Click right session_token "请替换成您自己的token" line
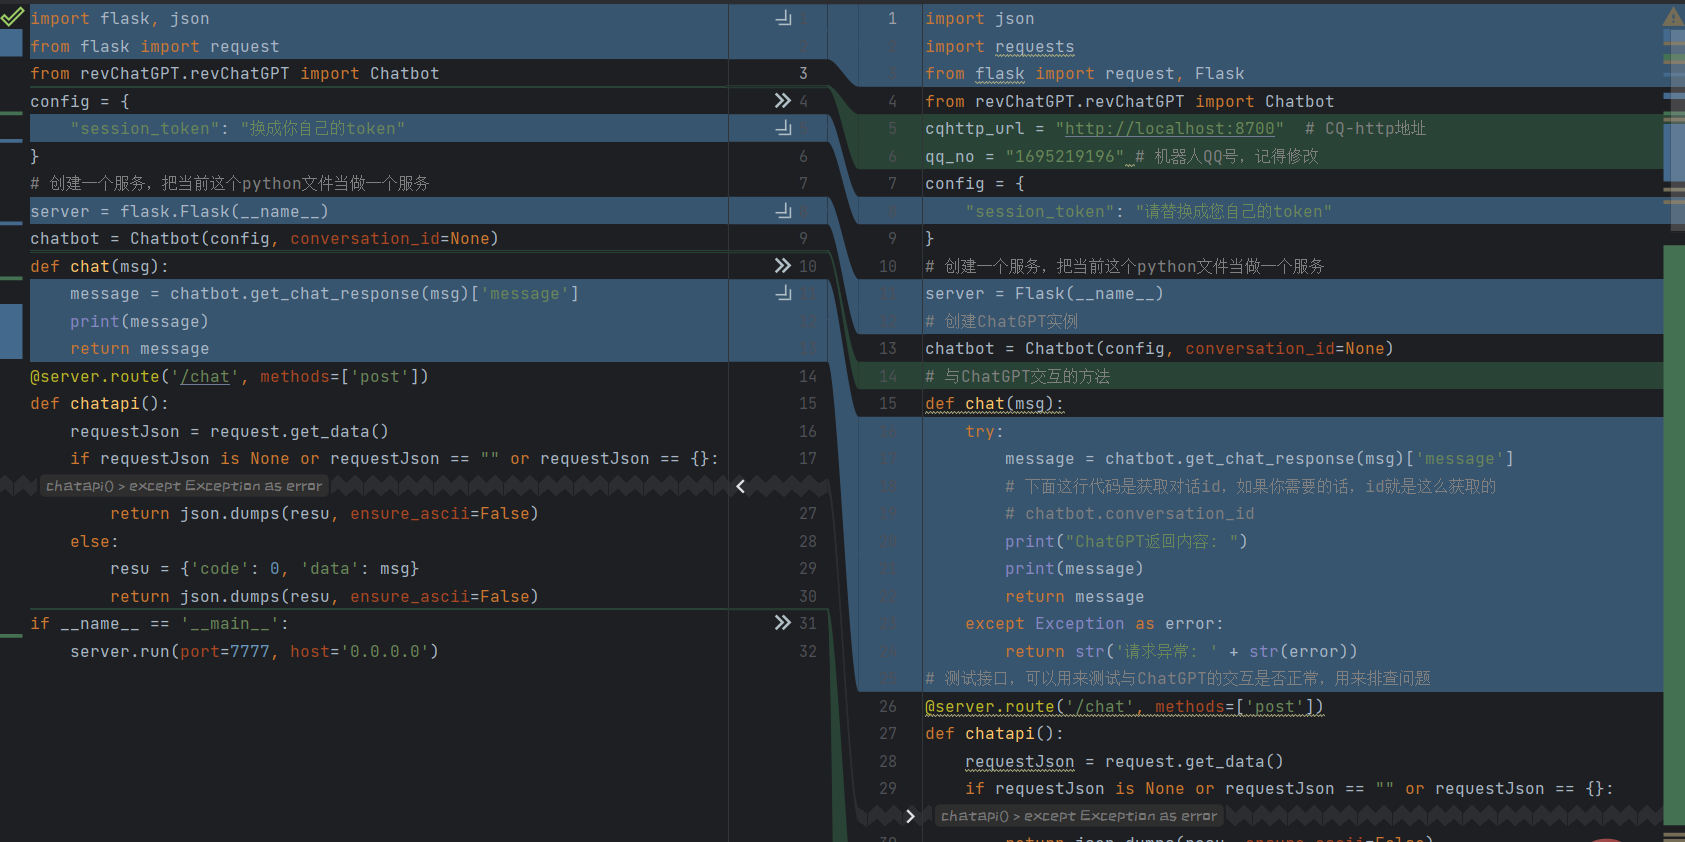1685x842 pixels. pos(1149,211)
